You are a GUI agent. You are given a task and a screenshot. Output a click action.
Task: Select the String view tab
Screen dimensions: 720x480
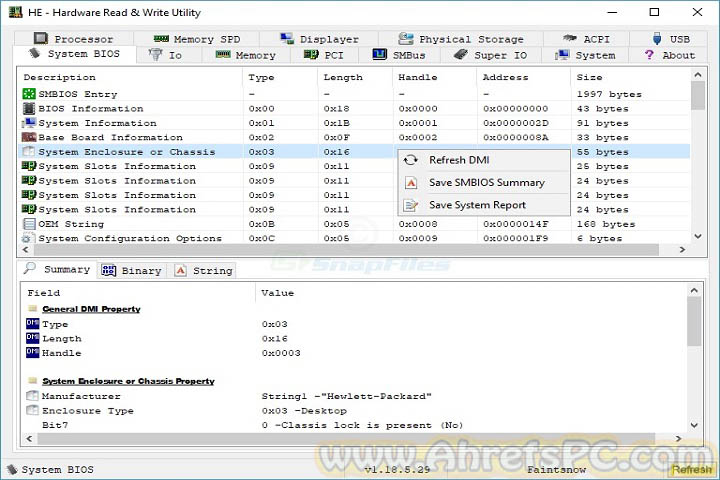coord(204,270)
